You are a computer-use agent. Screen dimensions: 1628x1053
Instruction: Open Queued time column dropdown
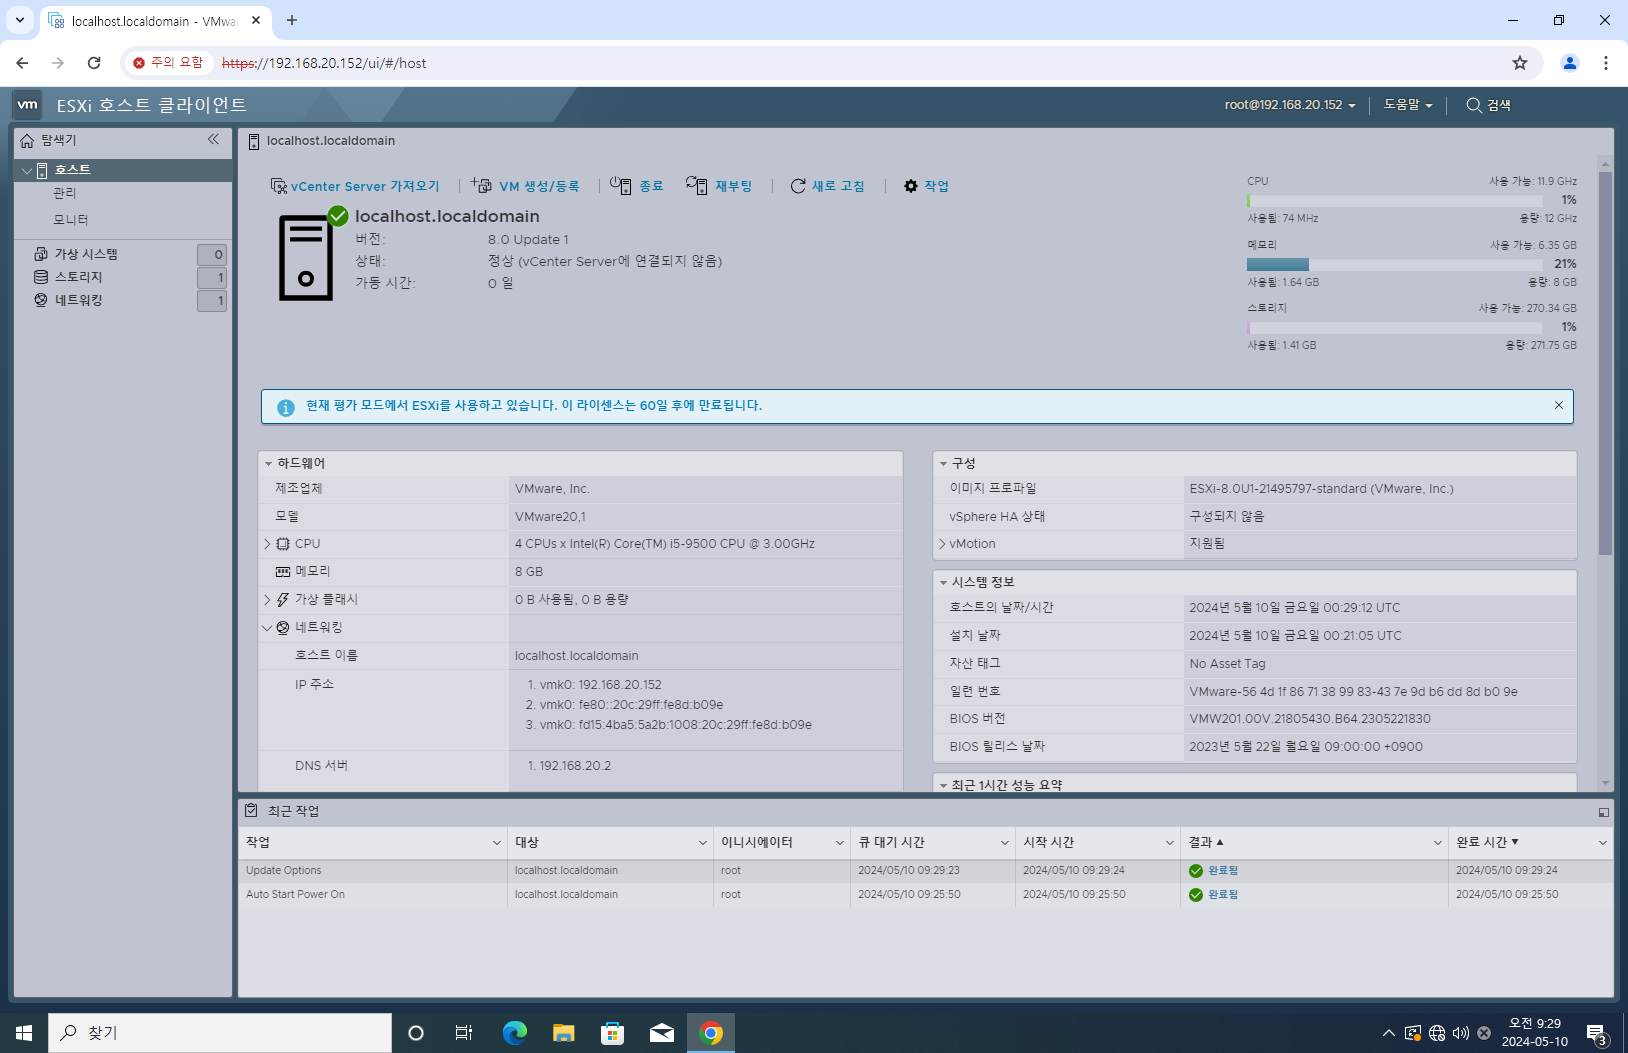1005,843
